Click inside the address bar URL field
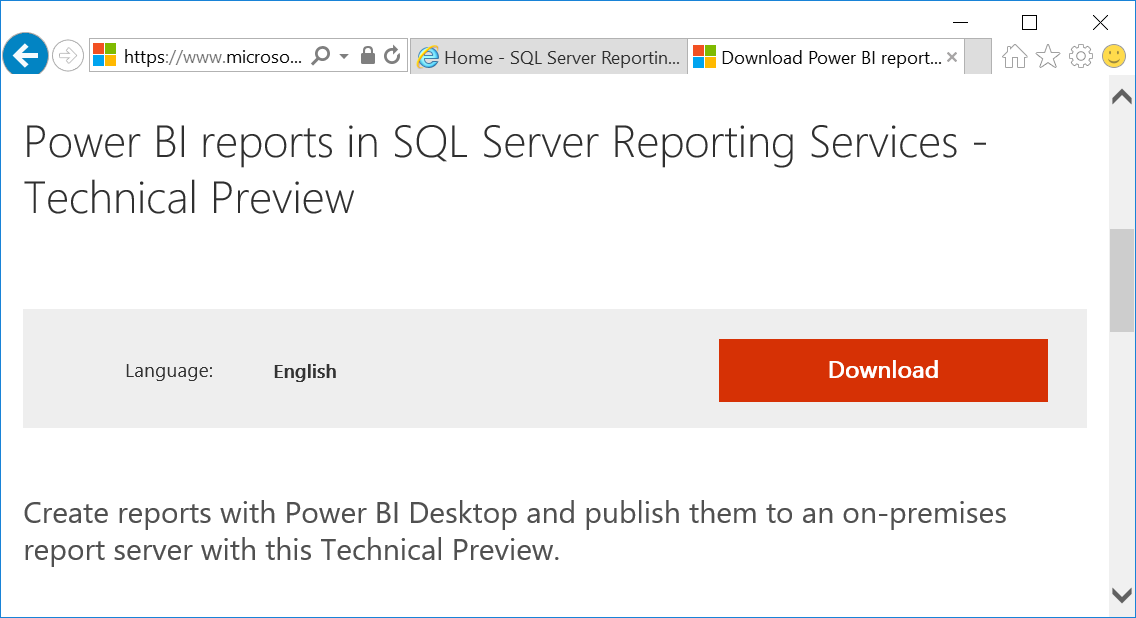This screenshot has width=1136, height=618. click(210, 57)
